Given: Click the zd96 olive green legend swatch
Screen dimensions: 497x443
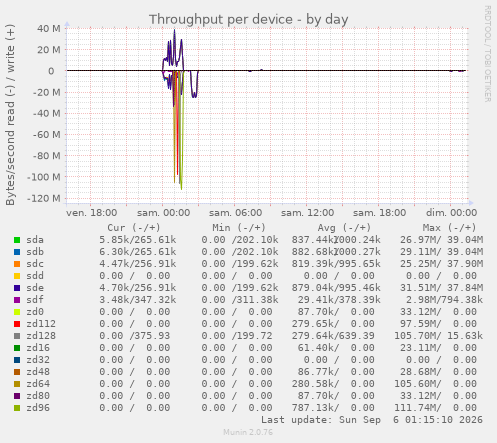Looking at the screenshot, I should tap(17, 408).
